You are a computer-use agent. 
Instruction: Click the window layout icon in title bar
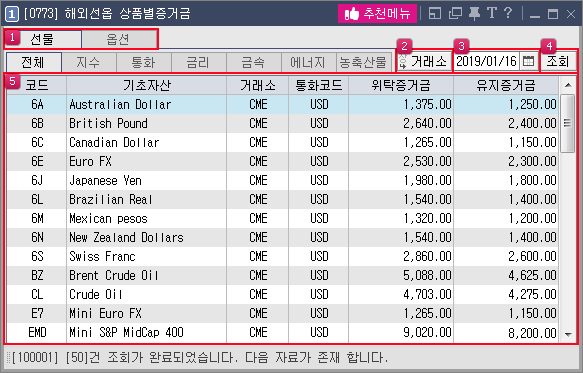click(435, 13)
